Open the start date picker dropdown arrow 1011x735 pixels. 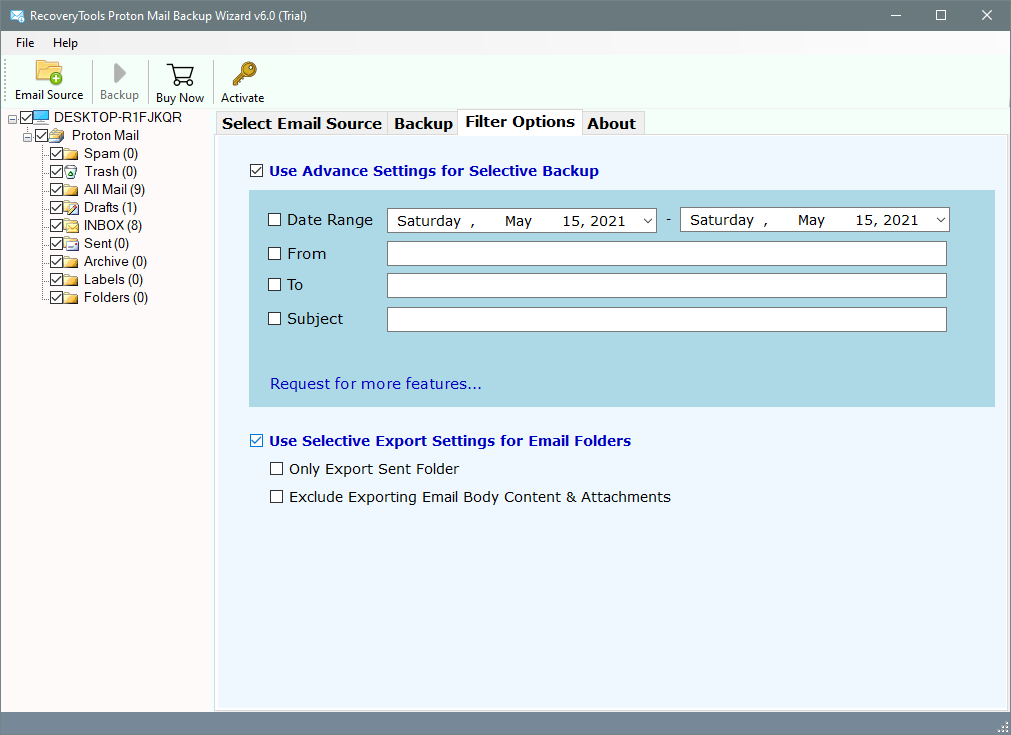pos(647,221)
